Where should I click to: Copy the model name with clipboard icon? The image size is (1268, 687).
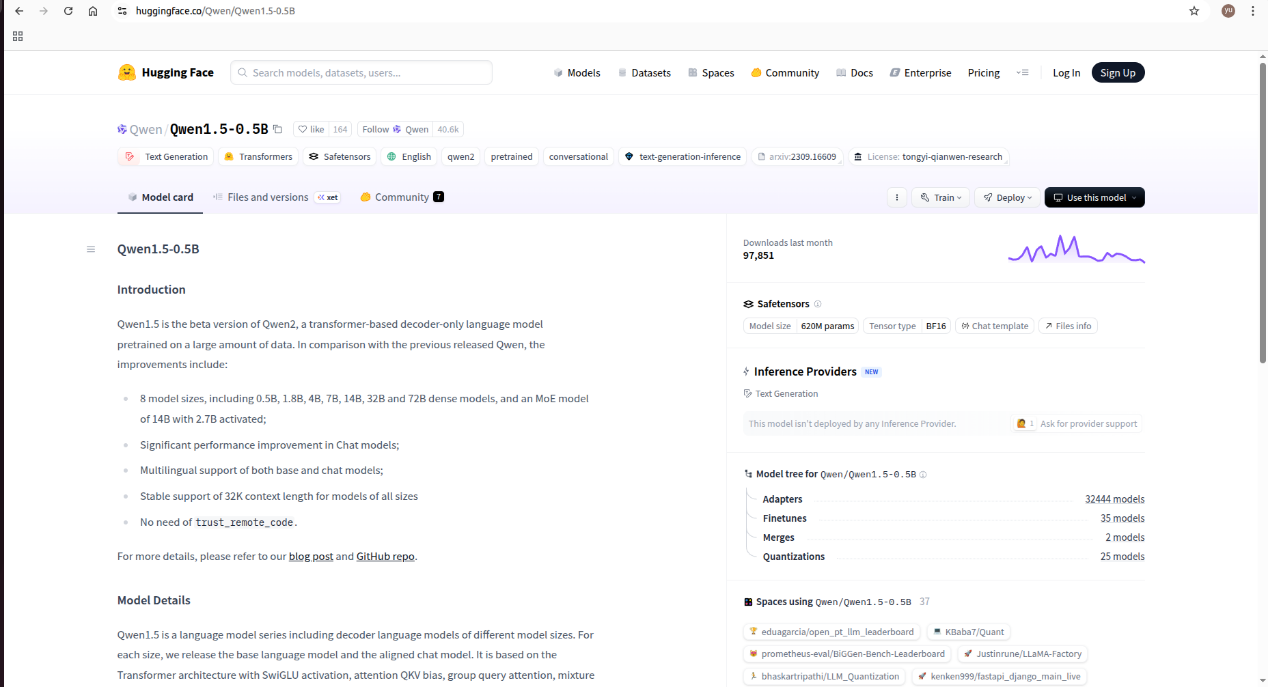pyautogui.click(x=278, y=129)
